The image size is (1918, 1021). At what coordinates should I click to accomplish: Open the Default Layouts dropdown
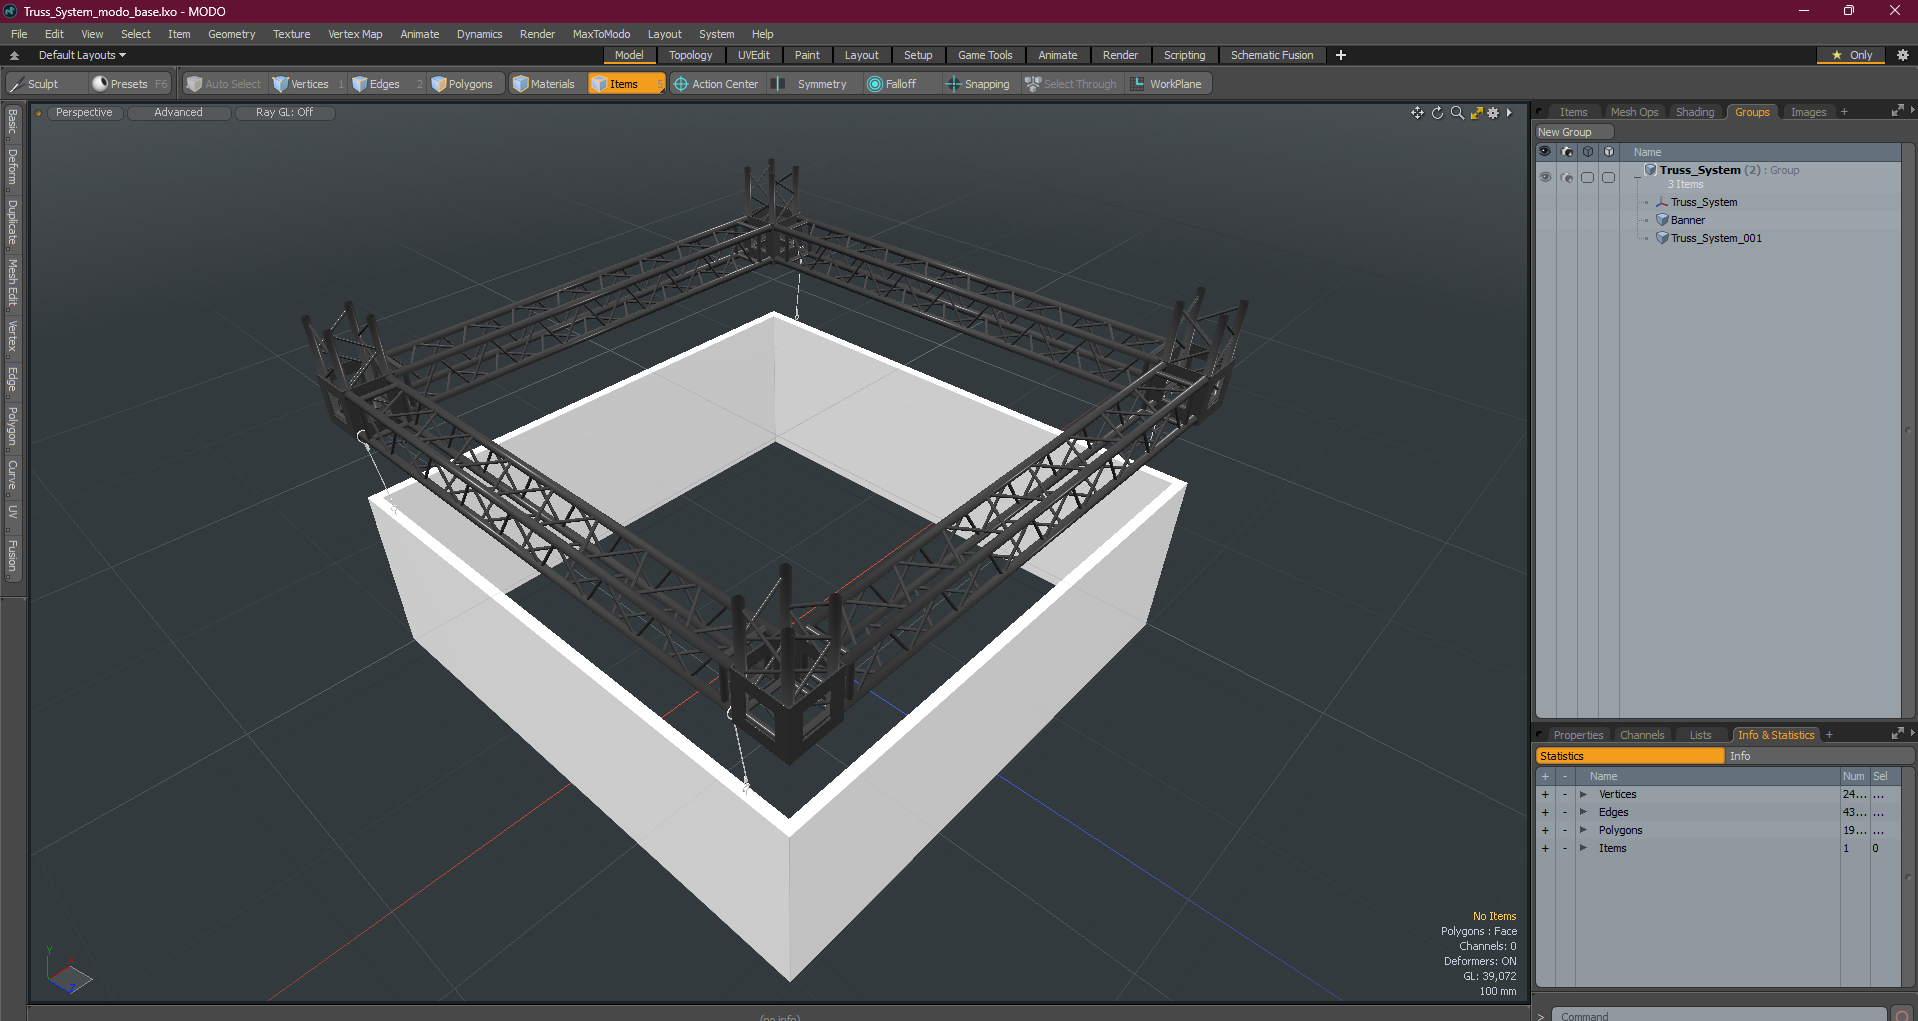(82, 55)
